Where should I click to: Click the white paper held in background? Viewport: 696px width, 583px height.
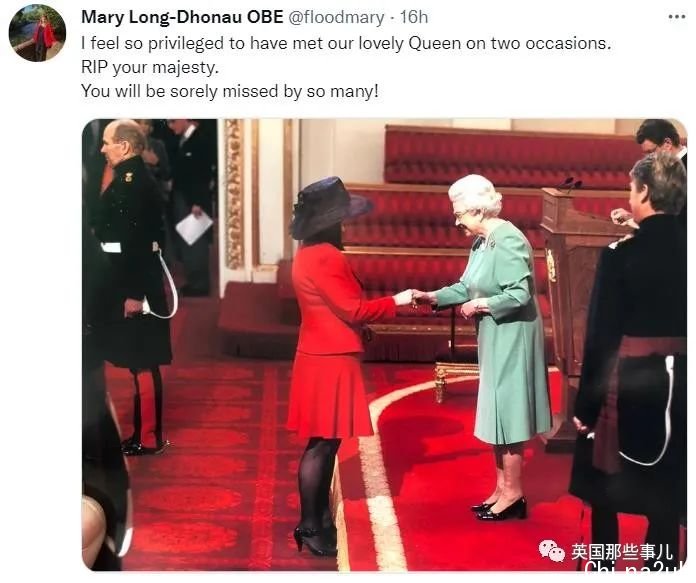(194, 228)
